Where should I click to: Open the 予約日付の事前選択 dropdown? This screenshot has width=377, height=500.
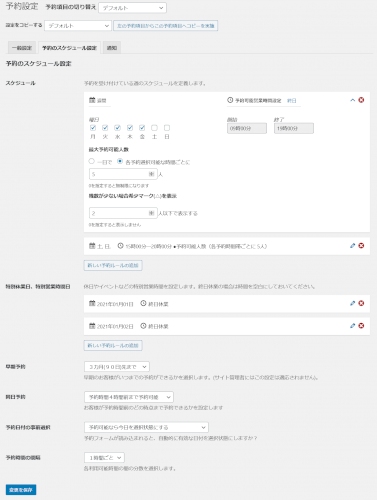[x=146, y=427]
